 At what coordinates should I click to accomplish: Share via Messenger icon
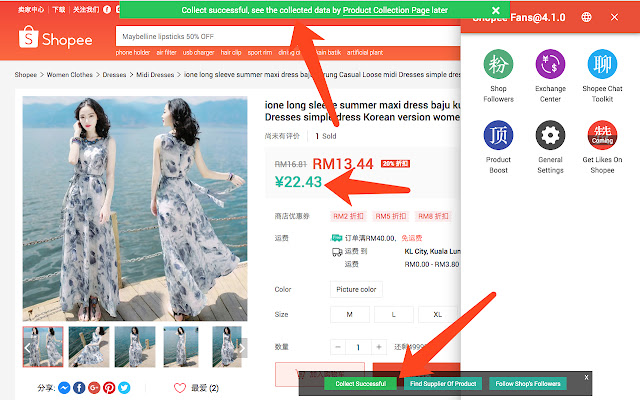(x=64, y=387)
